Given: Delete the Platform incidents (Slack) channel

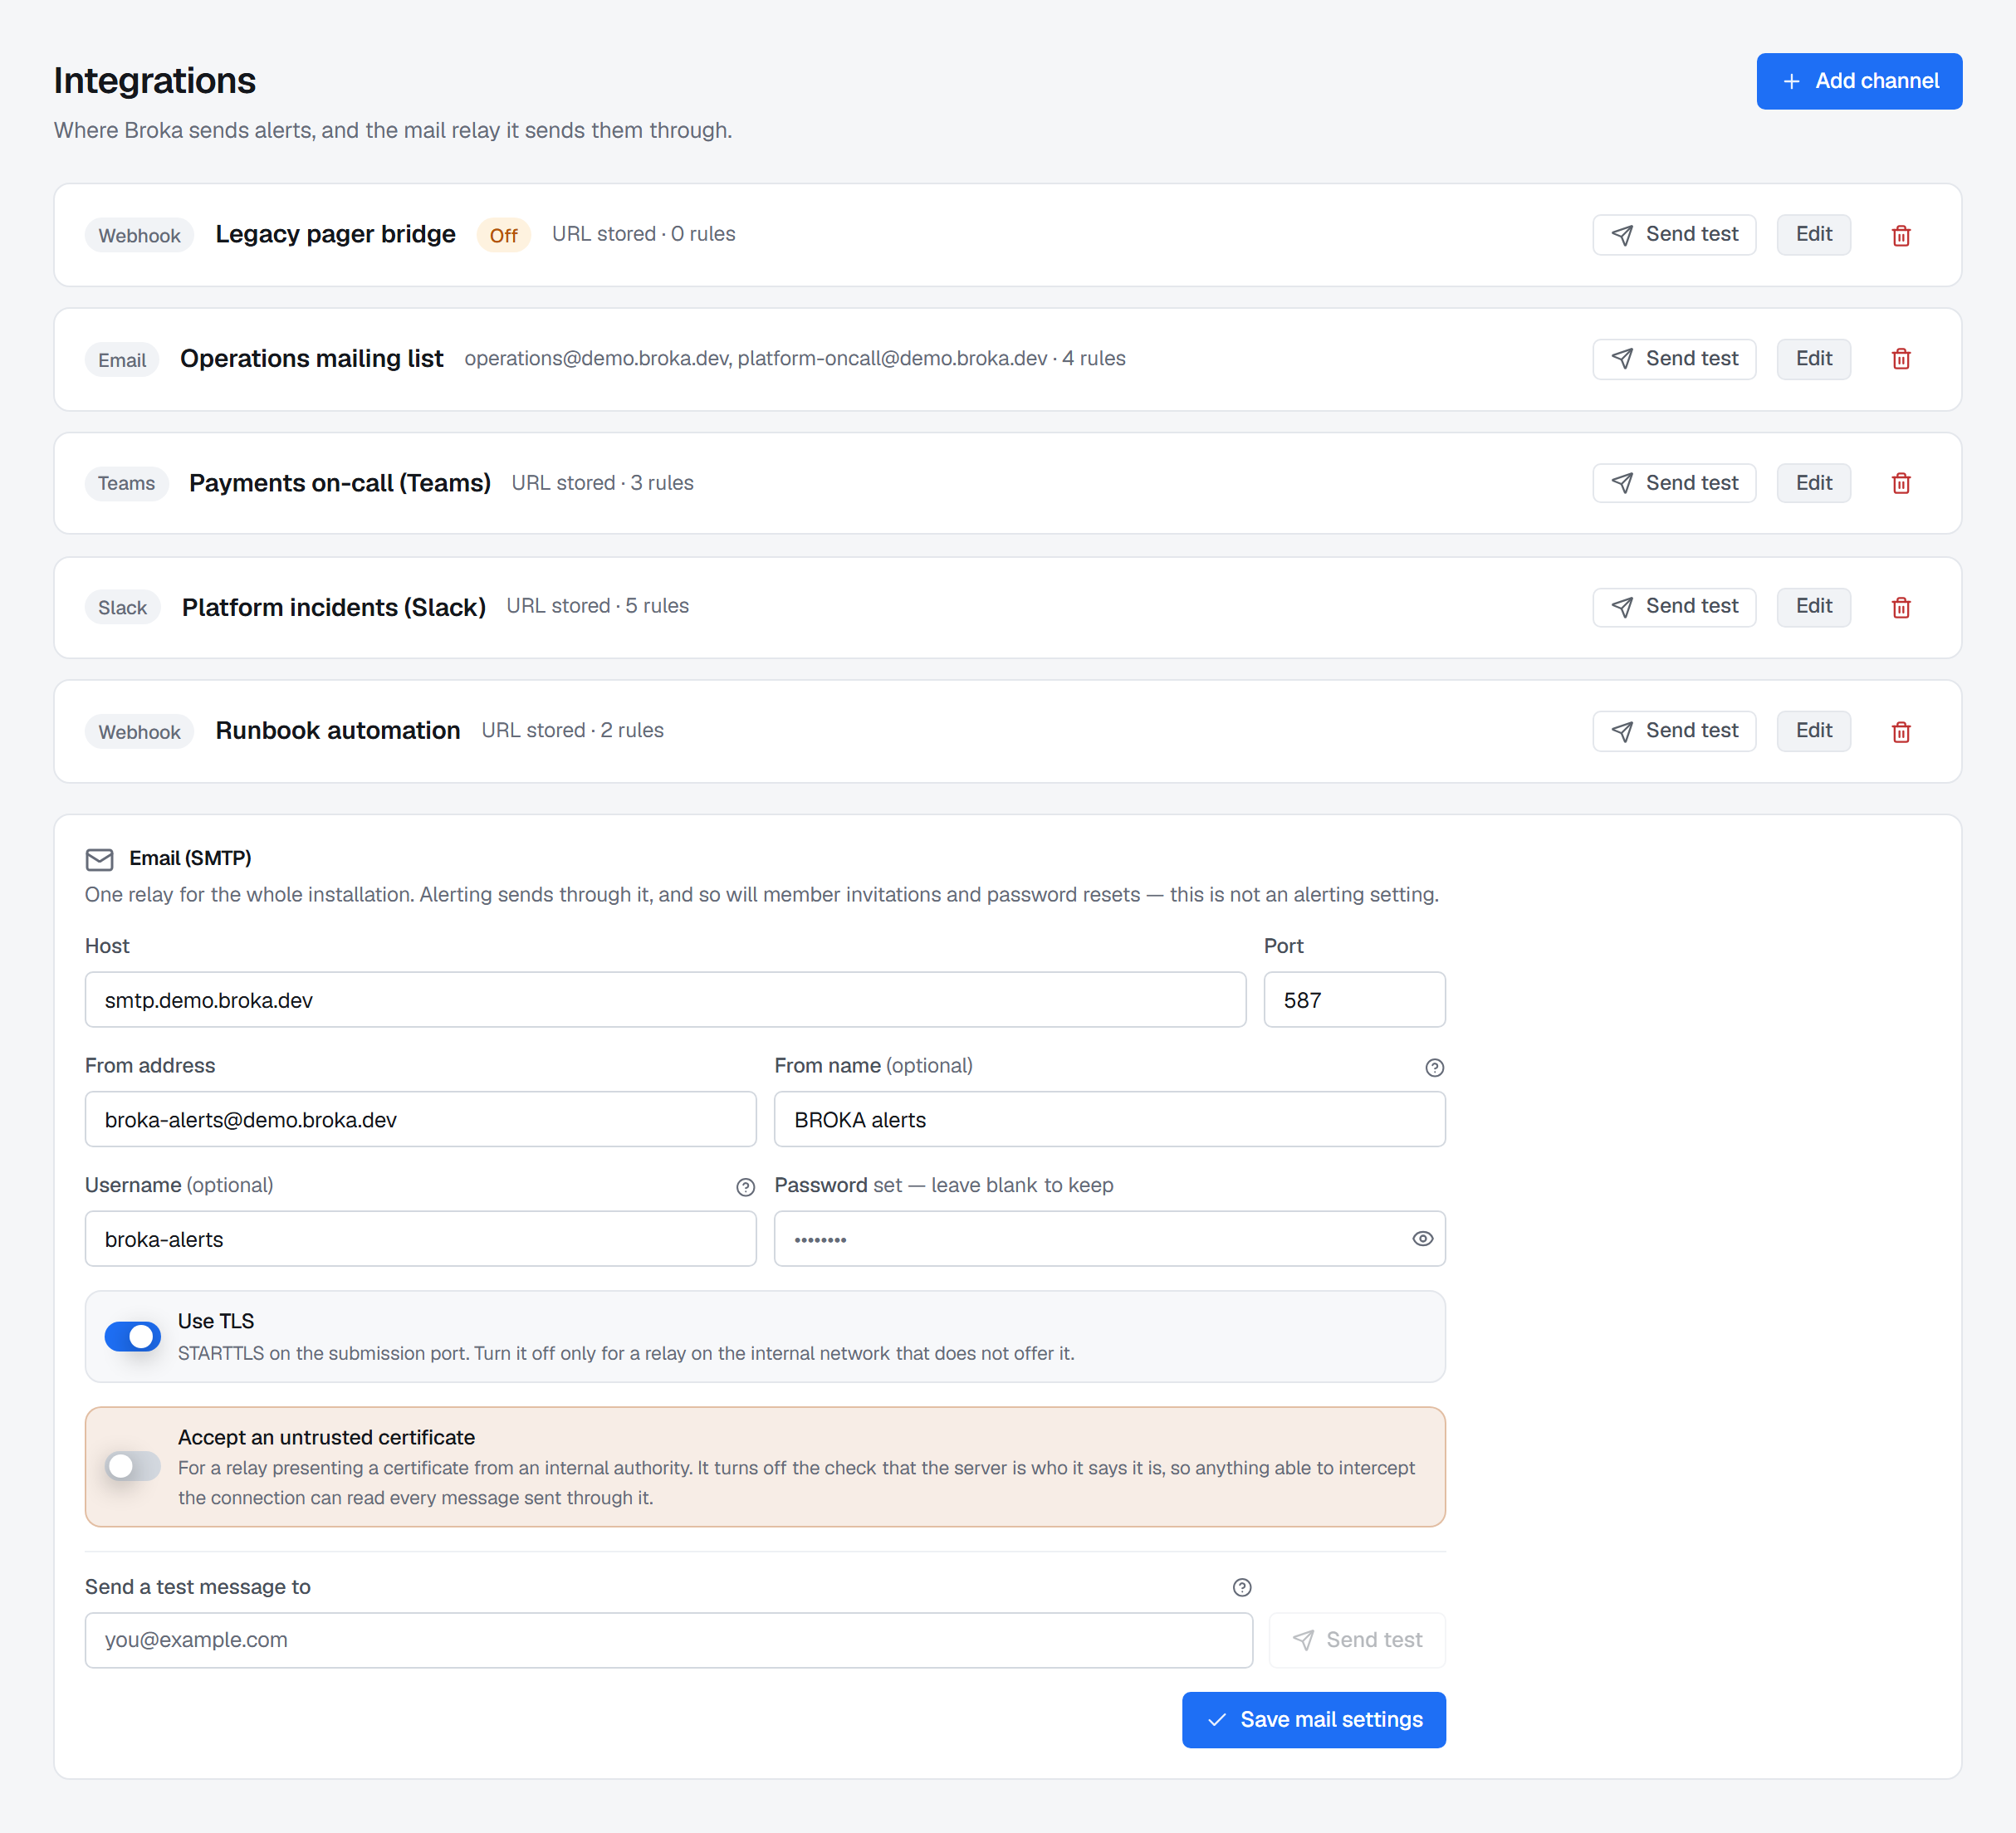Looking at the screenshot, I should tap(1900, 607).
